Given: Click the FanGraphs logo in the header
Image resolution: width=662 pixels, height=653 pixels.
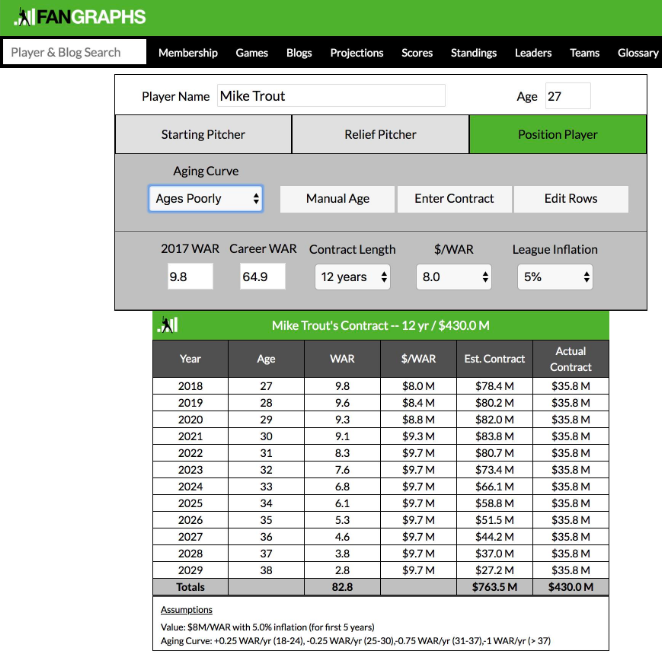Looking at the screenshot, I should [x=80, y=17].
